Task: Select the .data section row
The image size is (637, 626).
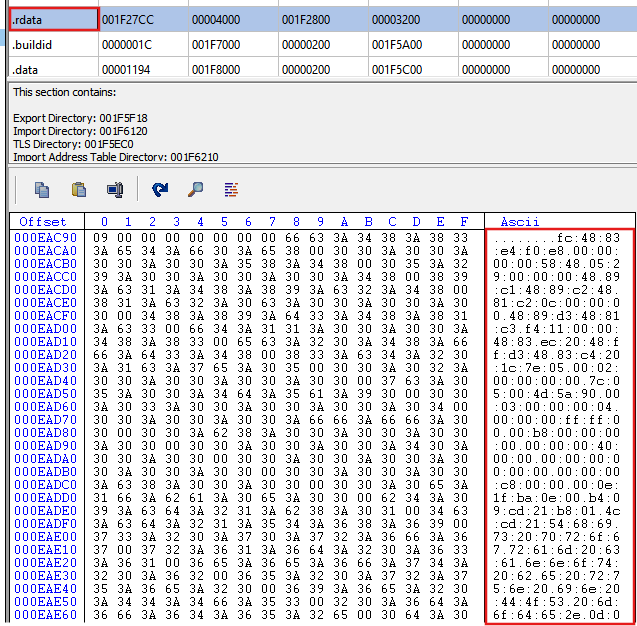Action: click(323, 68)
